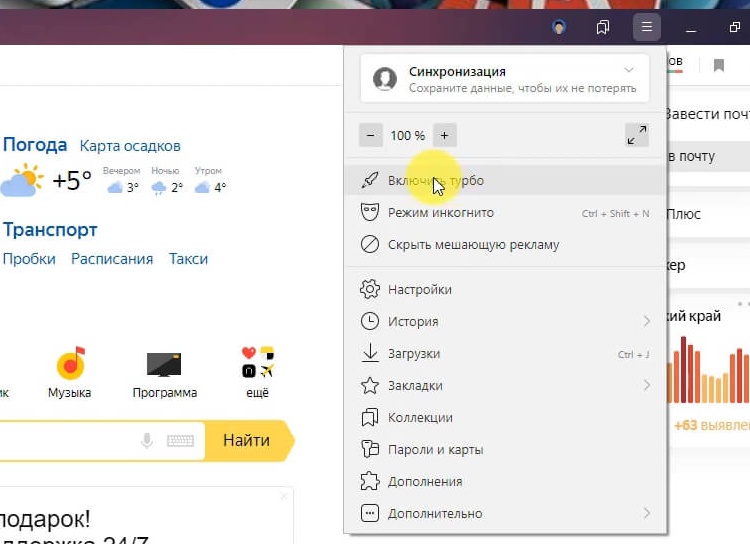This screenshot has width=750, height=544.
Task: Open Дополнения from the menu
Action: (505, 482)
